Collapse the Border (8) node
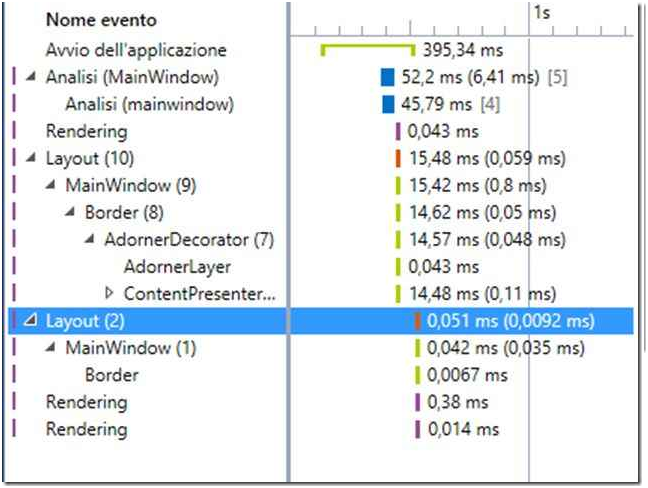Viewport: 648px width, 488px height. click(70, 212)
